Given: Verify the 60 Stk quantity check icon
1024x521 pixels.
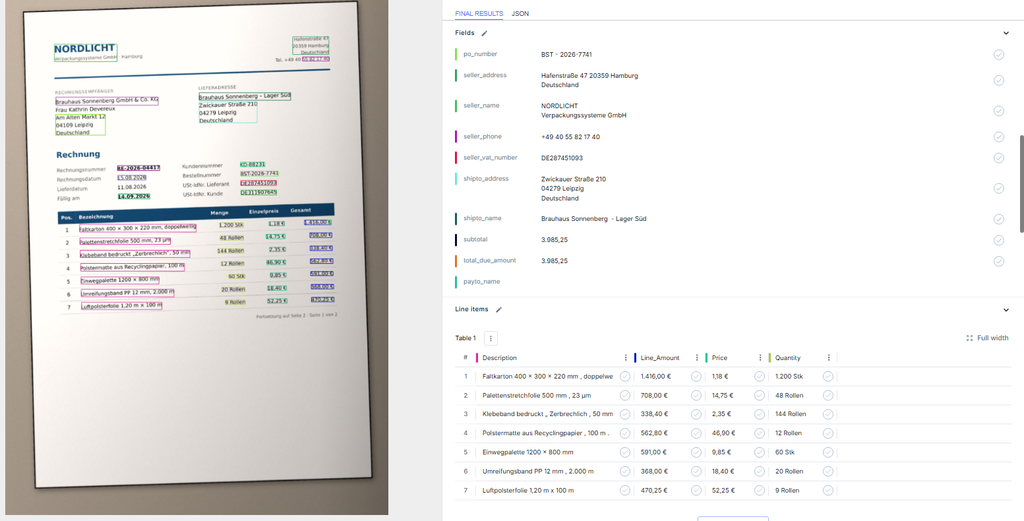Looking at the screenshot, I should coord(828,452).
